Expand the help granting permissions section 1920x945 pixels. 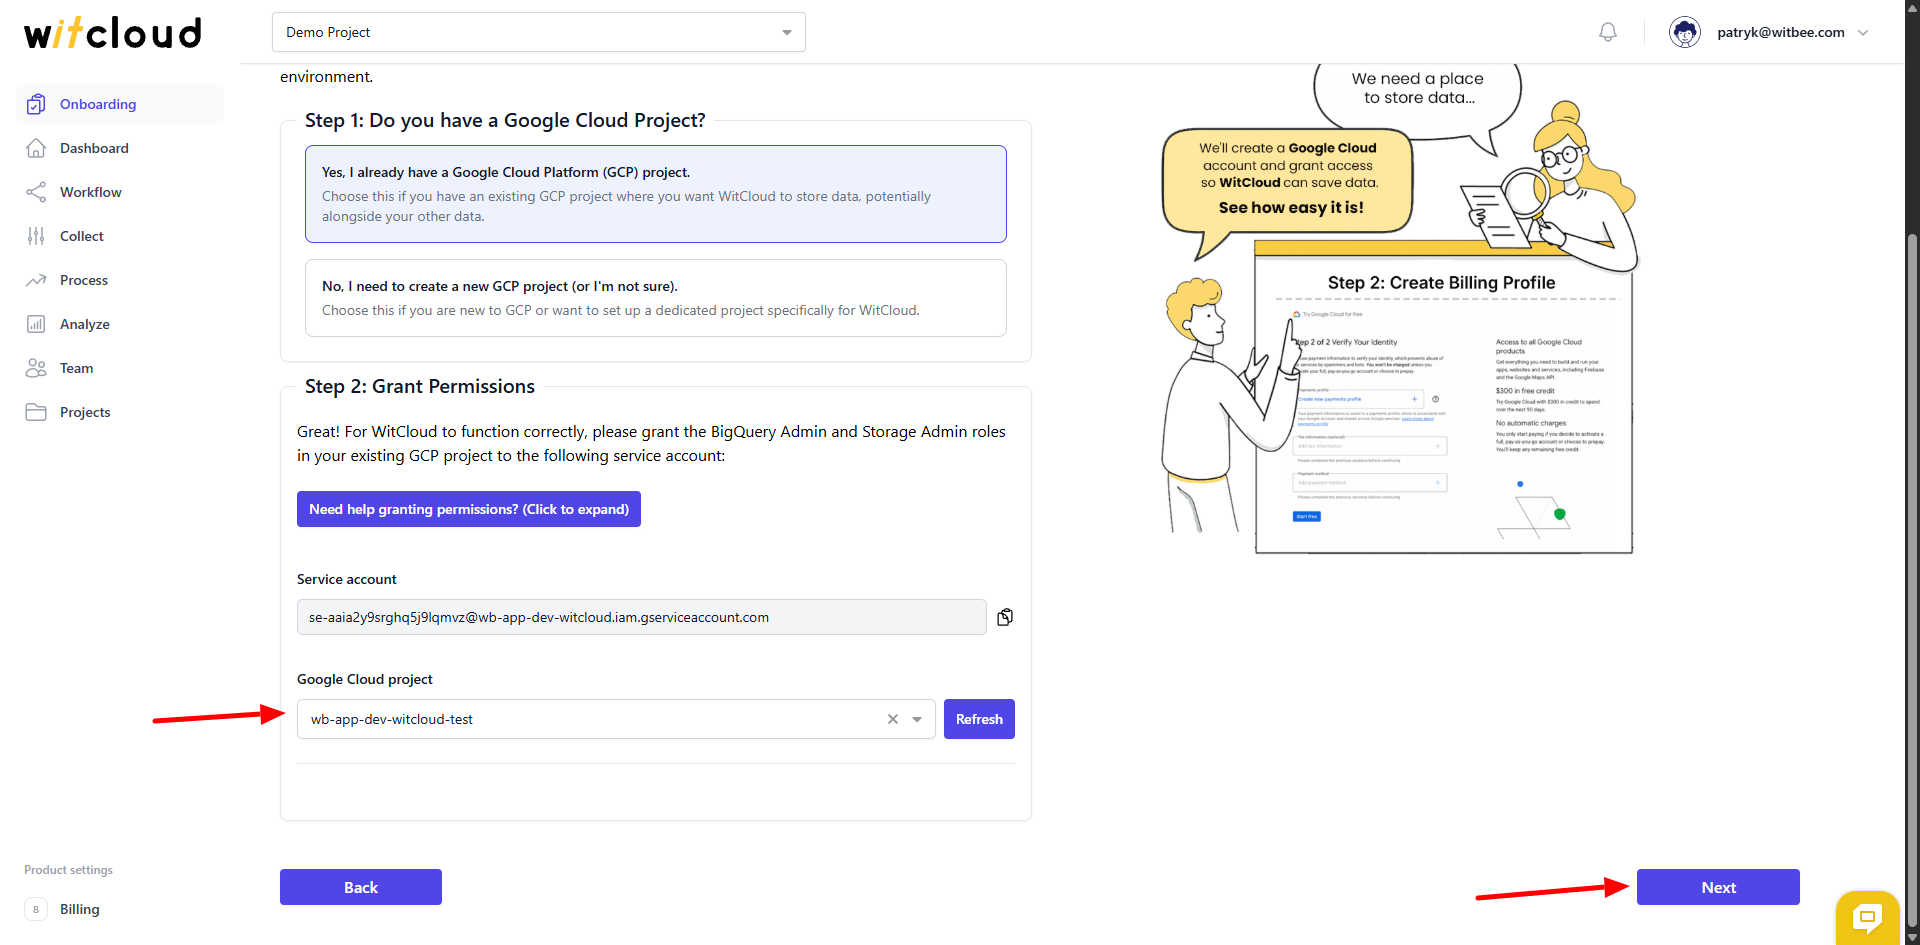[468, 509]
